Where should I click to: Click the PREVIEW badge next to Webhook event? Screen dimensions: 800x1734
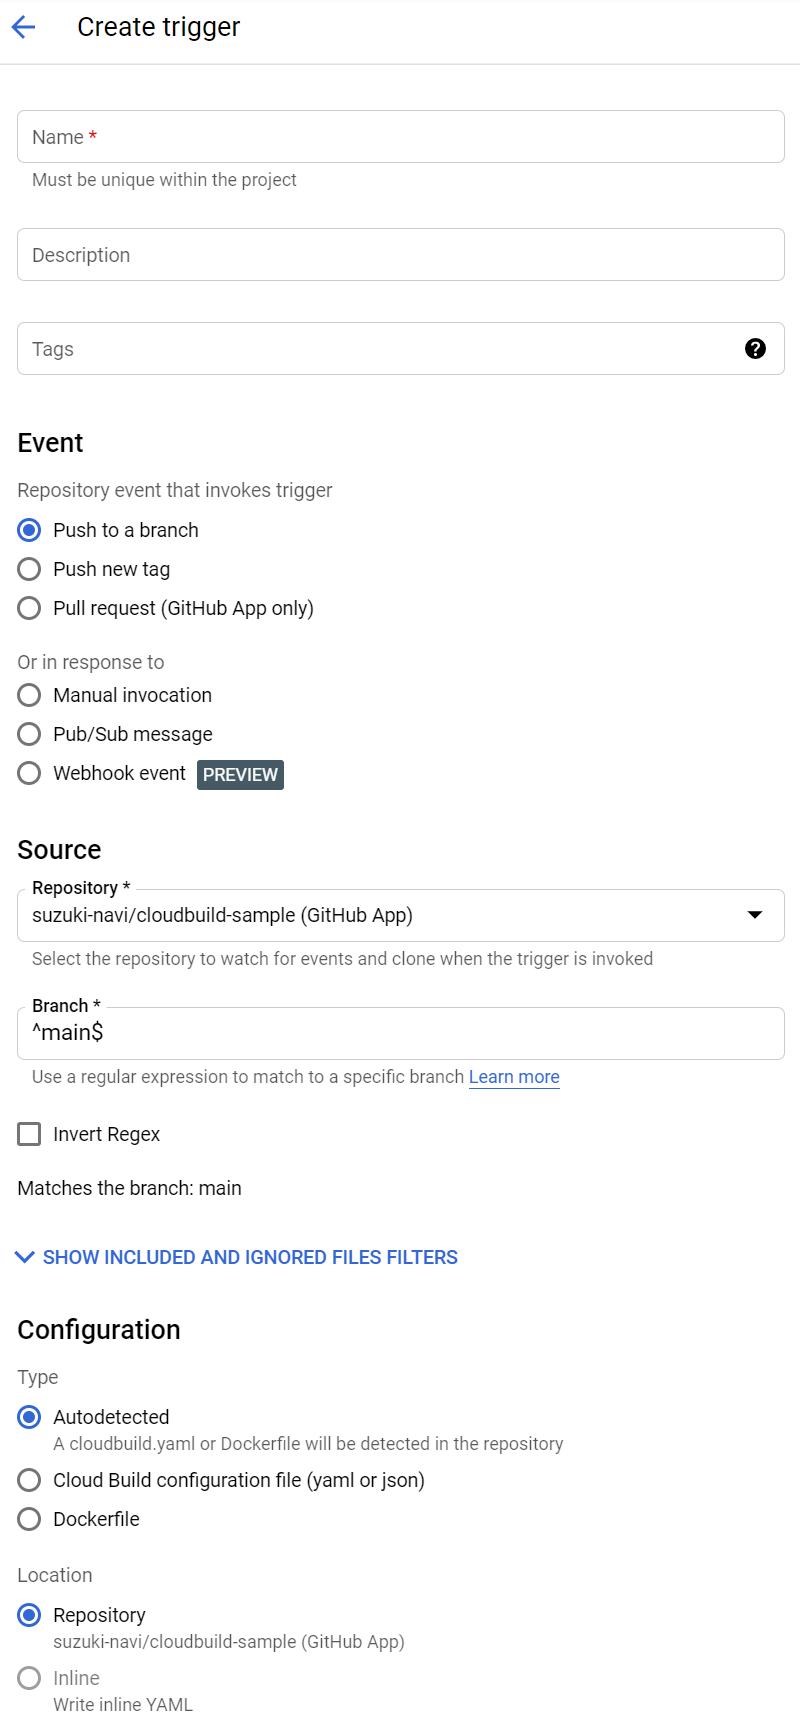coord(240,774)
